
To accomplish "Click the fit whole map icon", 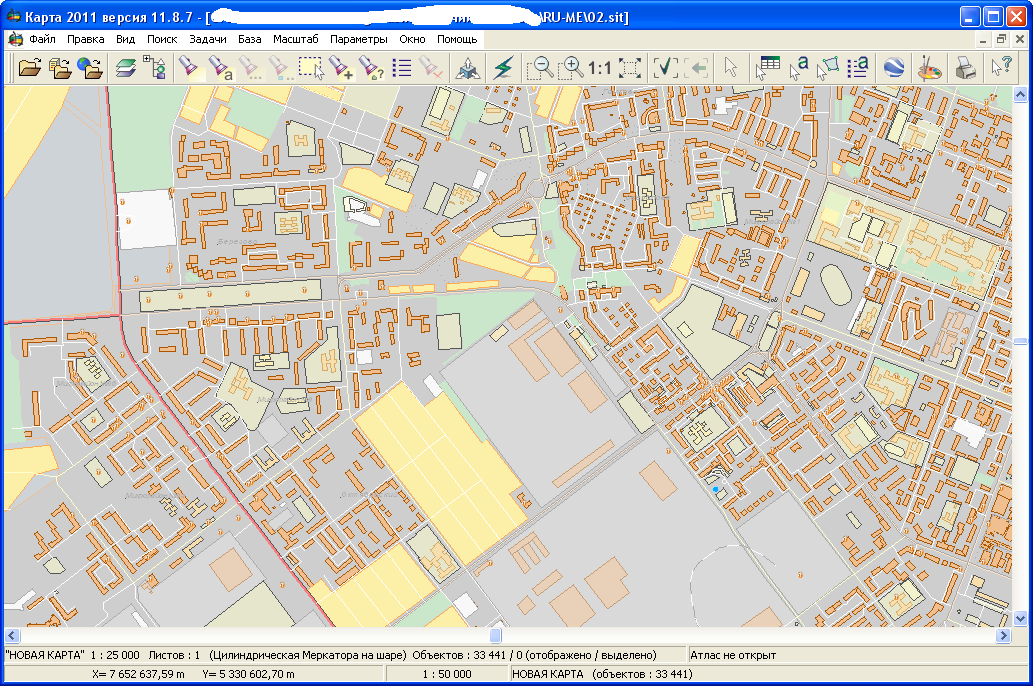I will point(630,68).
